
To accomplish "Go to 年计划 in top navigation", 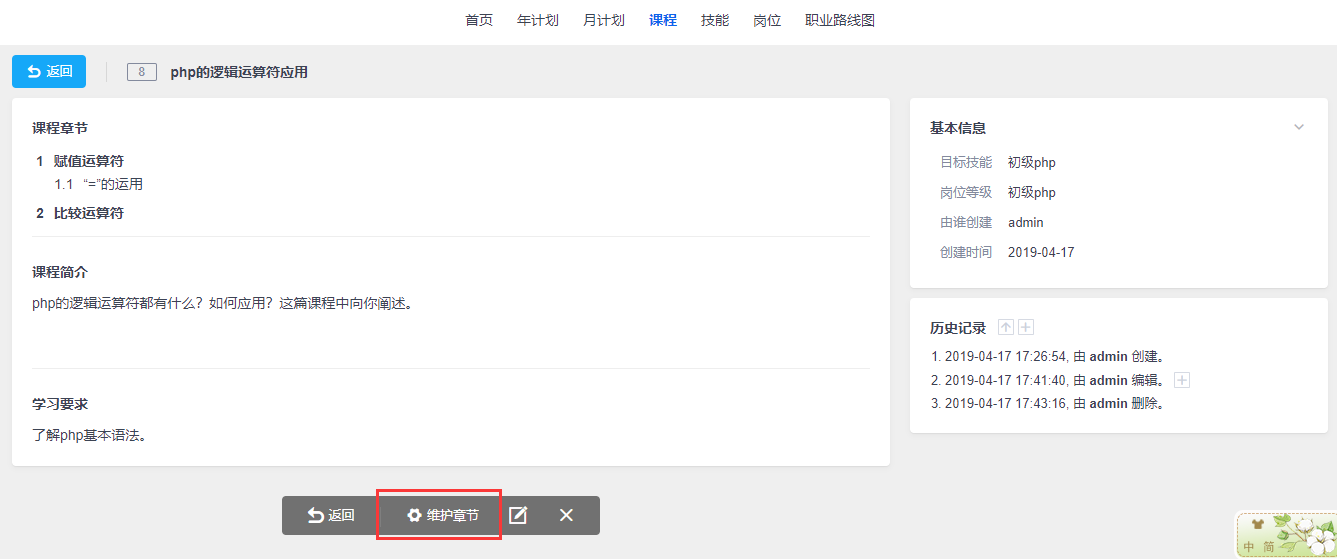I will coord(538,20).
